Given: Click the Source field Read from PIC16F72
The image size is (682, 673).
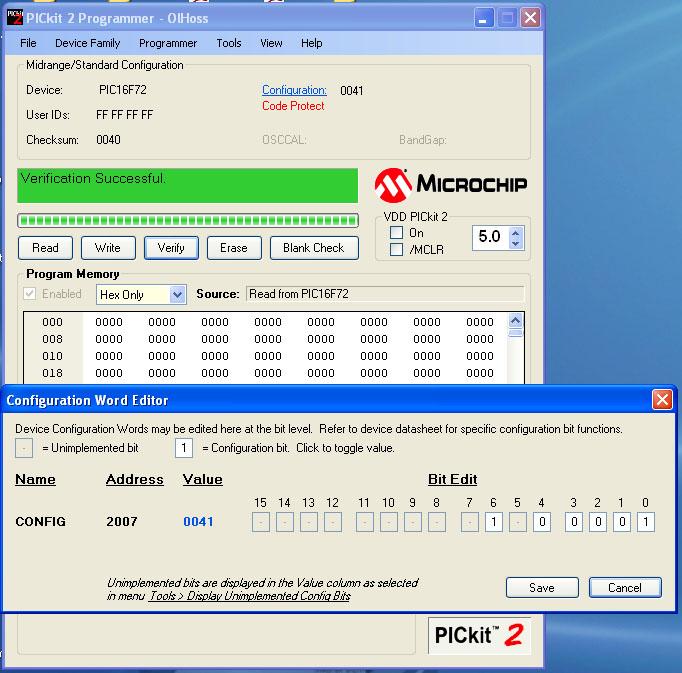Looking at the screenshot, I should [385, 294].
